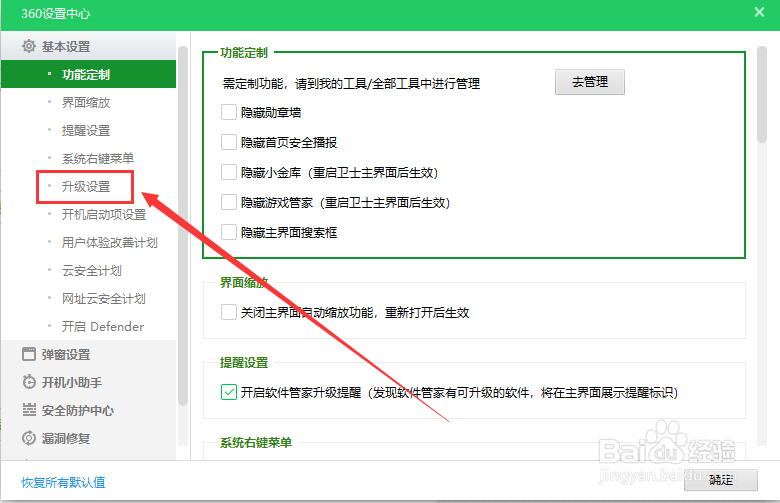Toggle 隐藏游戏管家 checkbox
The height and width of the screenshot is (503, 780).
coord(229,202)
